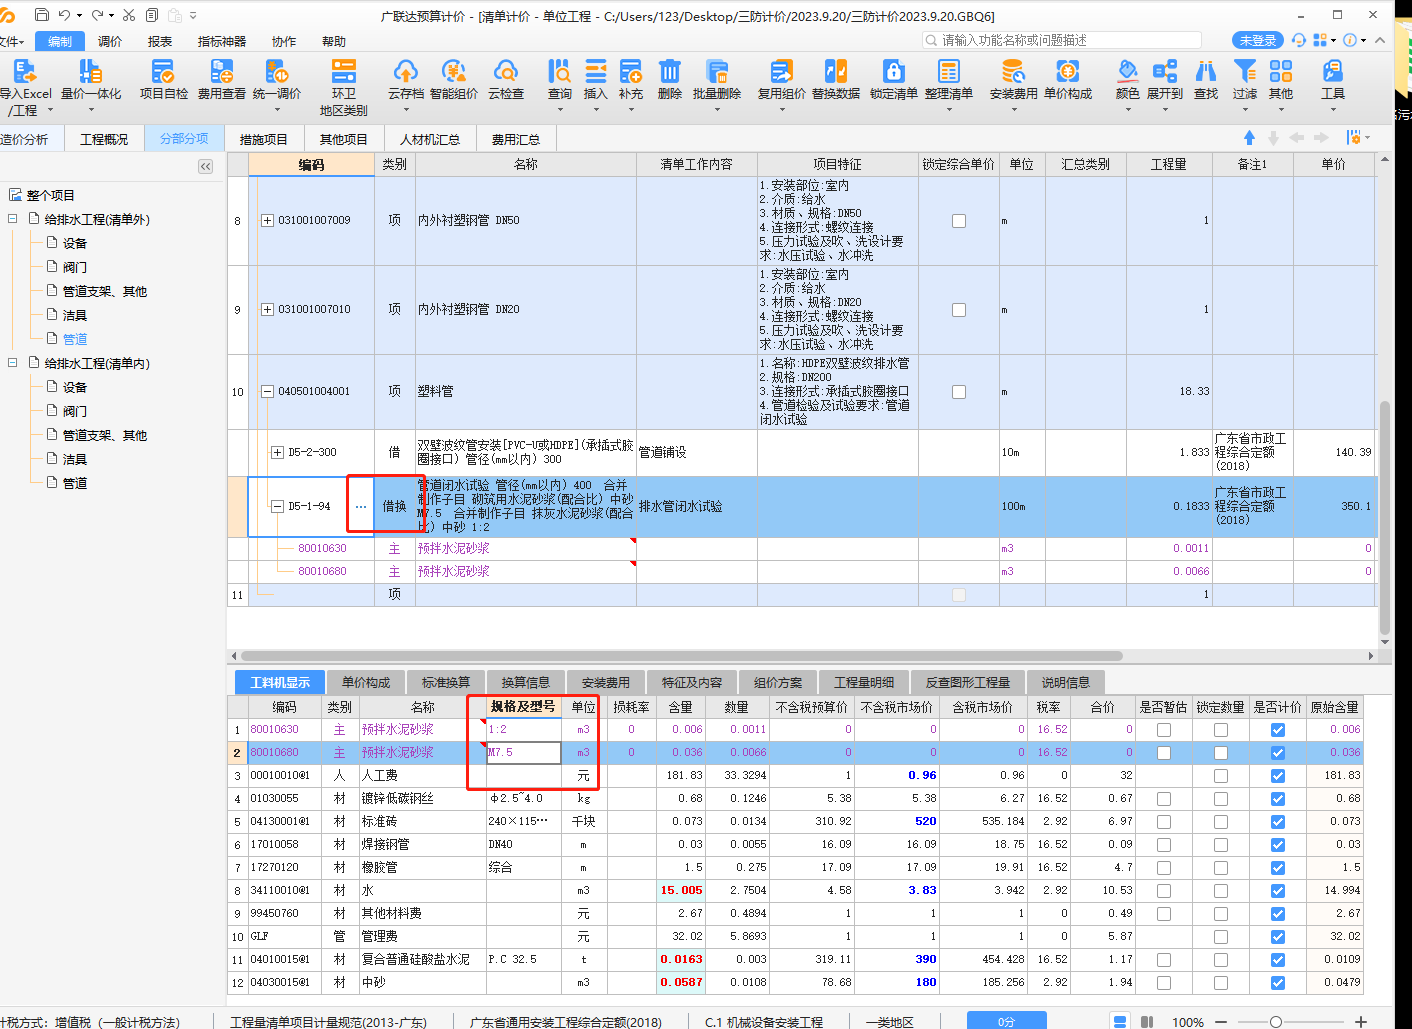Expand quota D5-2-300 row
The width and height of the screenshot is (1412, 1029).
click(x=277, y=453)
